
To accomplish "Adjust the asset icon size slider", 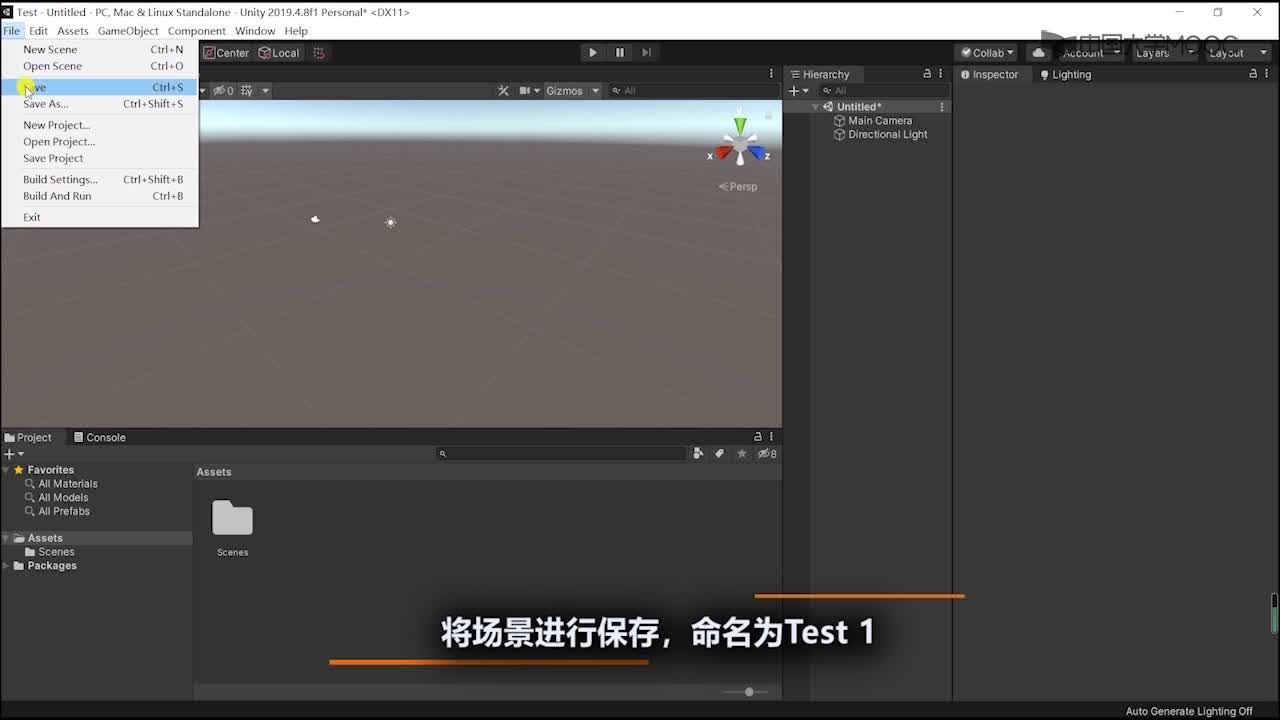I will click(x=749, y=692).
